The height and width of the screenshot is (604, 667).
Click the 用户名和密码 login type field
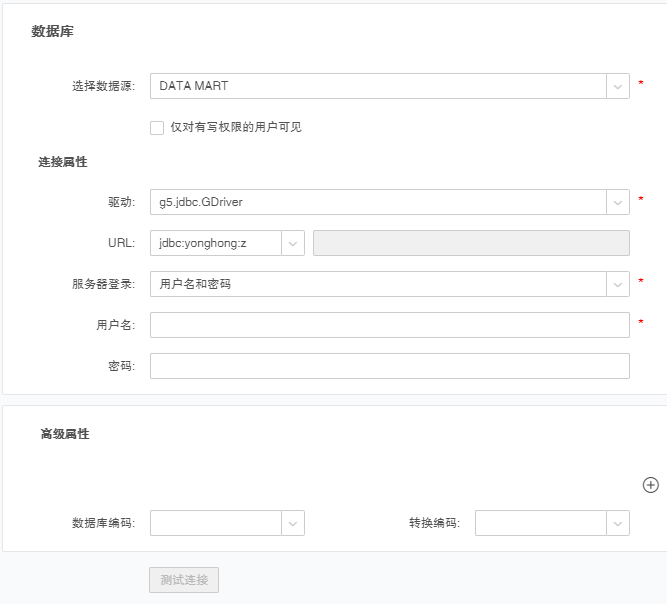[378, 284]
